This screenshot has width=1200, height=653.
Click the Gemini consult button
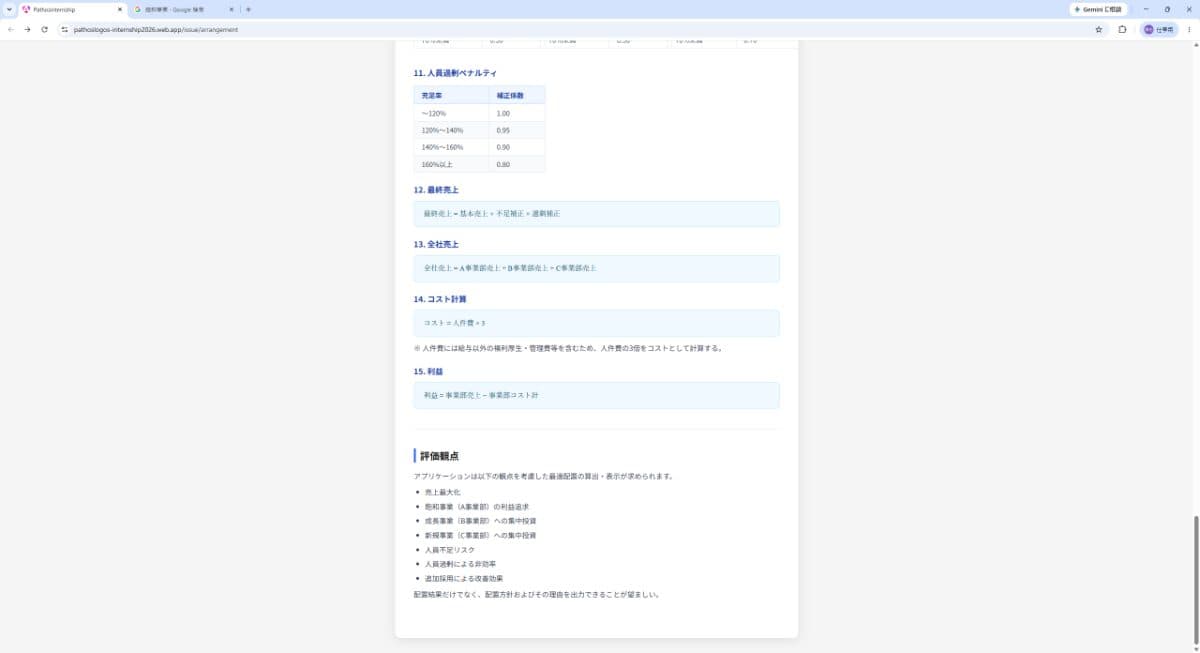coord(1099,9)
